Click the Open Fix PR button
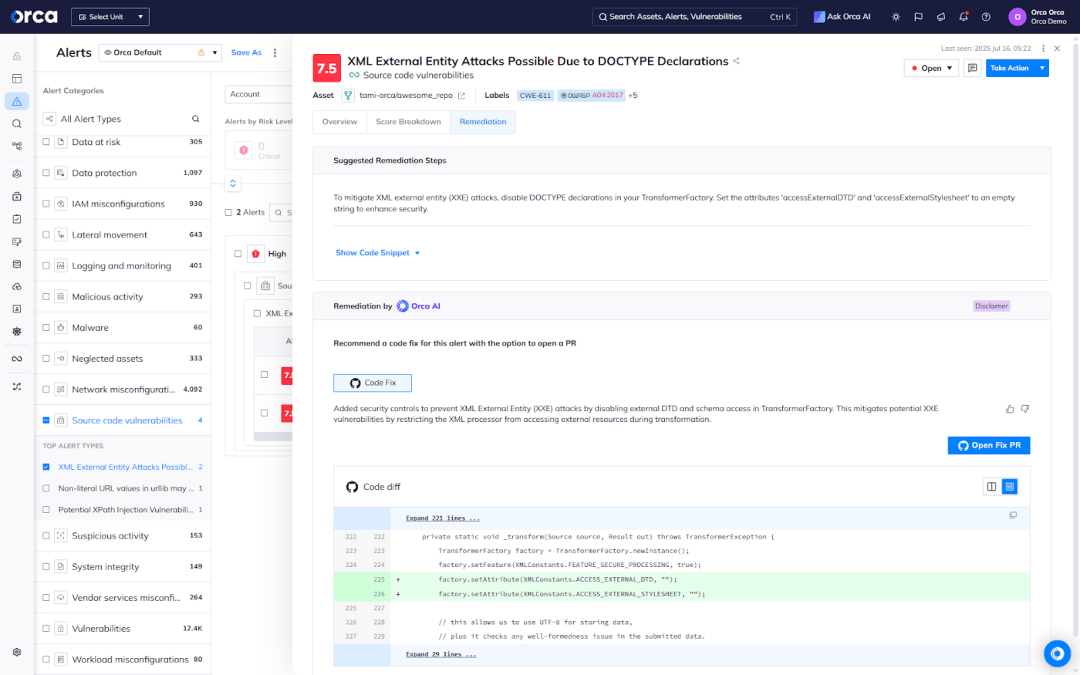 (x=989, y=446)
